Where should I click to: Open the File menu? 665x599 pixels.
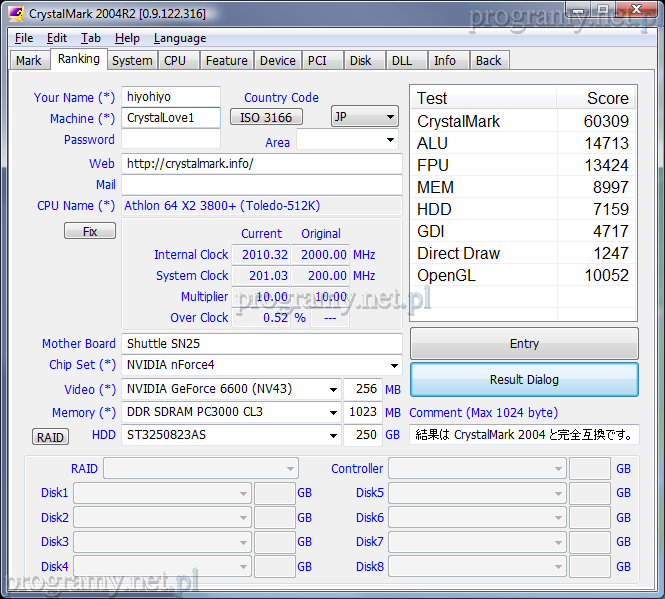point(24,38)
